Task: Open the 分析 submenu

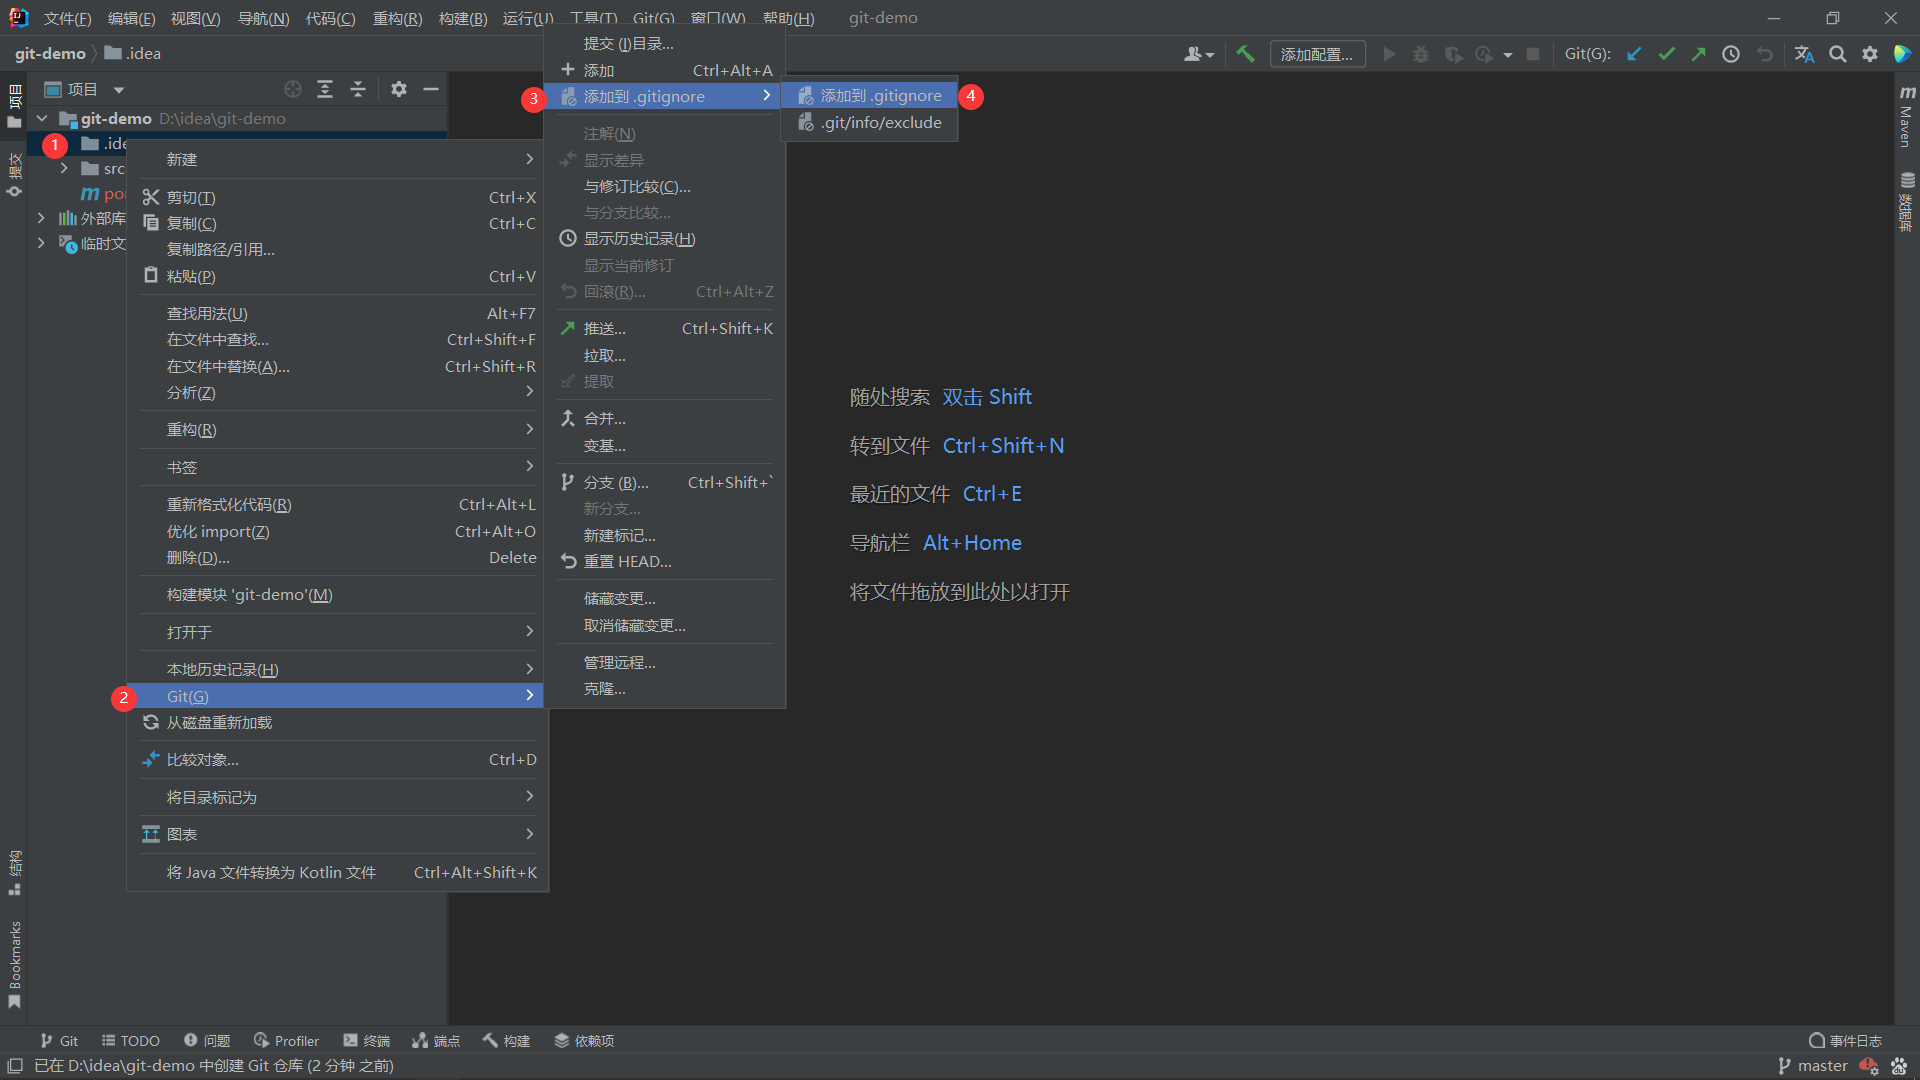Action: click(338, 392)
